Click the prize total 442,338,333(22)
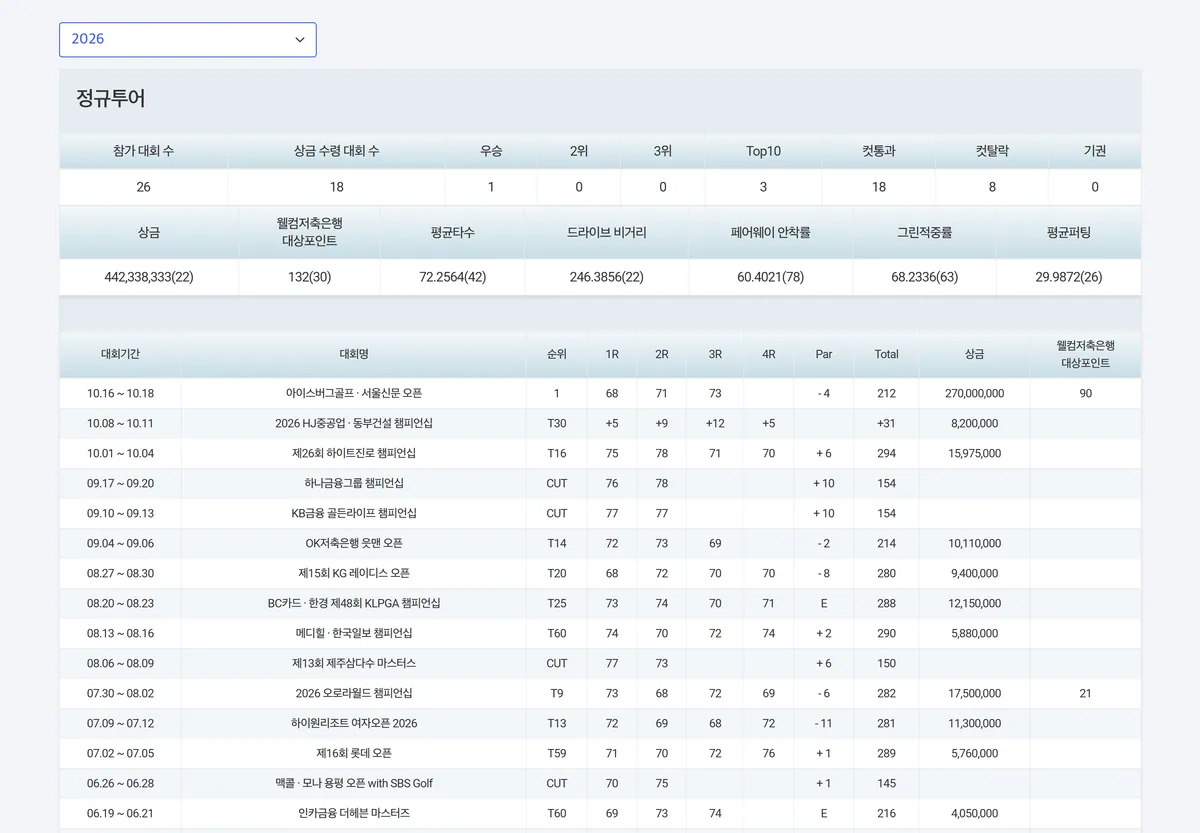 [x=149, y=277]
